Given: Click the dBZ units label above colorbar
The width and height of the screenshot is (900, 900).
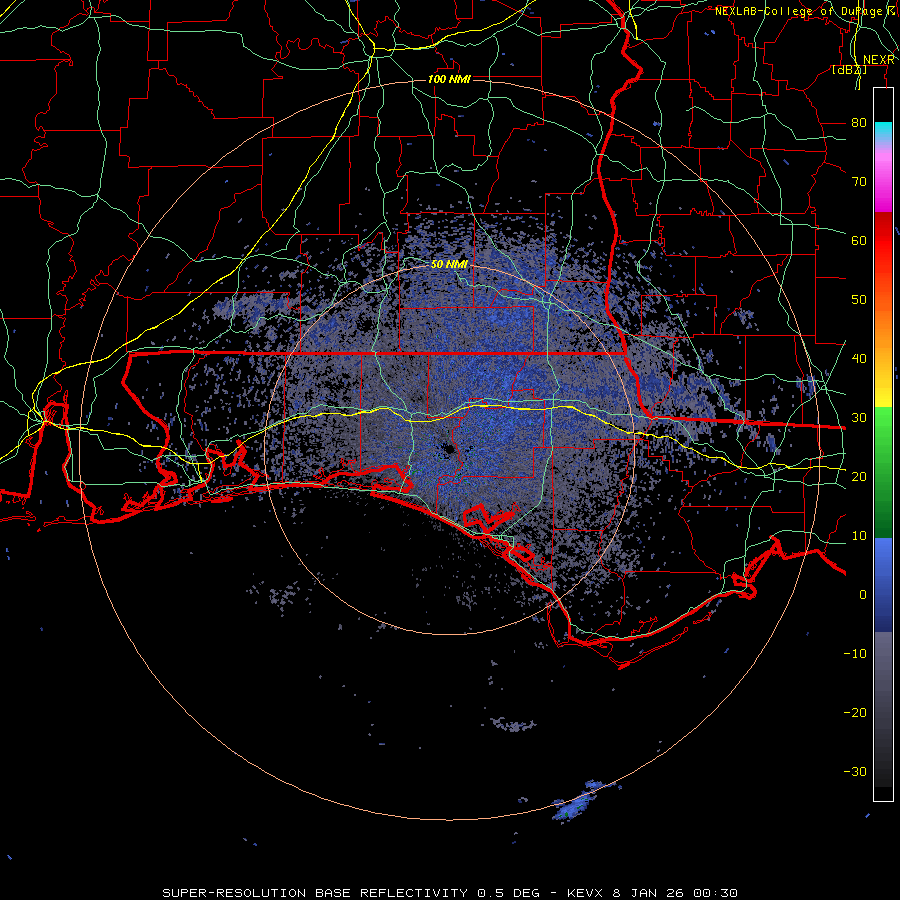Looking at the screenshot, I should (x=849, y=69).
